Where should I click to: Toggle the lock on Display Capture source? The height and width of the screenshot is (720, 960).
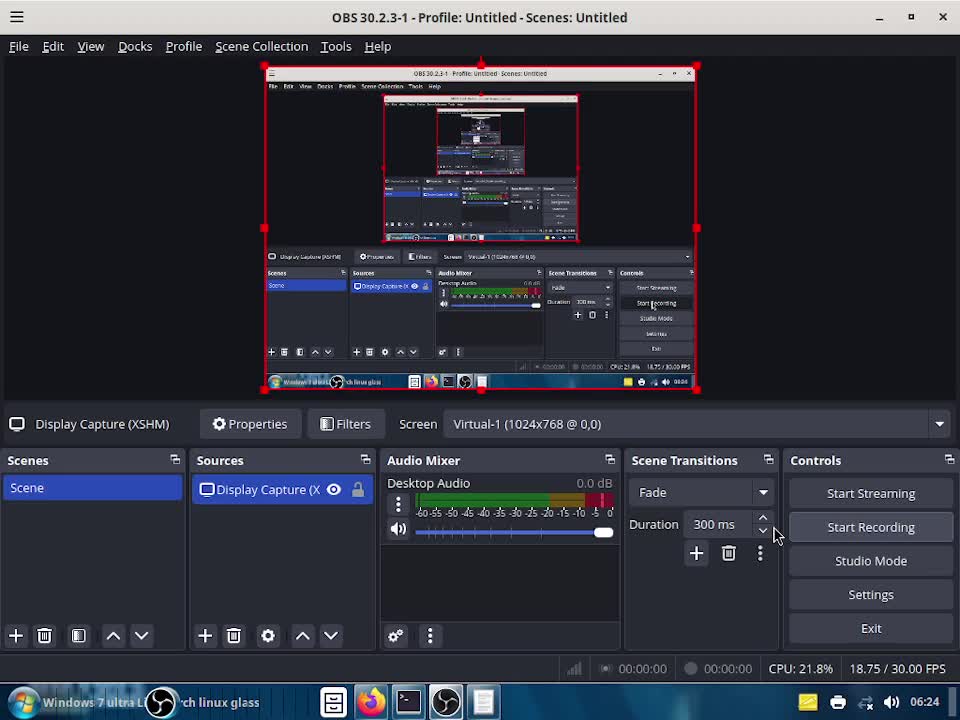[x=358, y=489]
